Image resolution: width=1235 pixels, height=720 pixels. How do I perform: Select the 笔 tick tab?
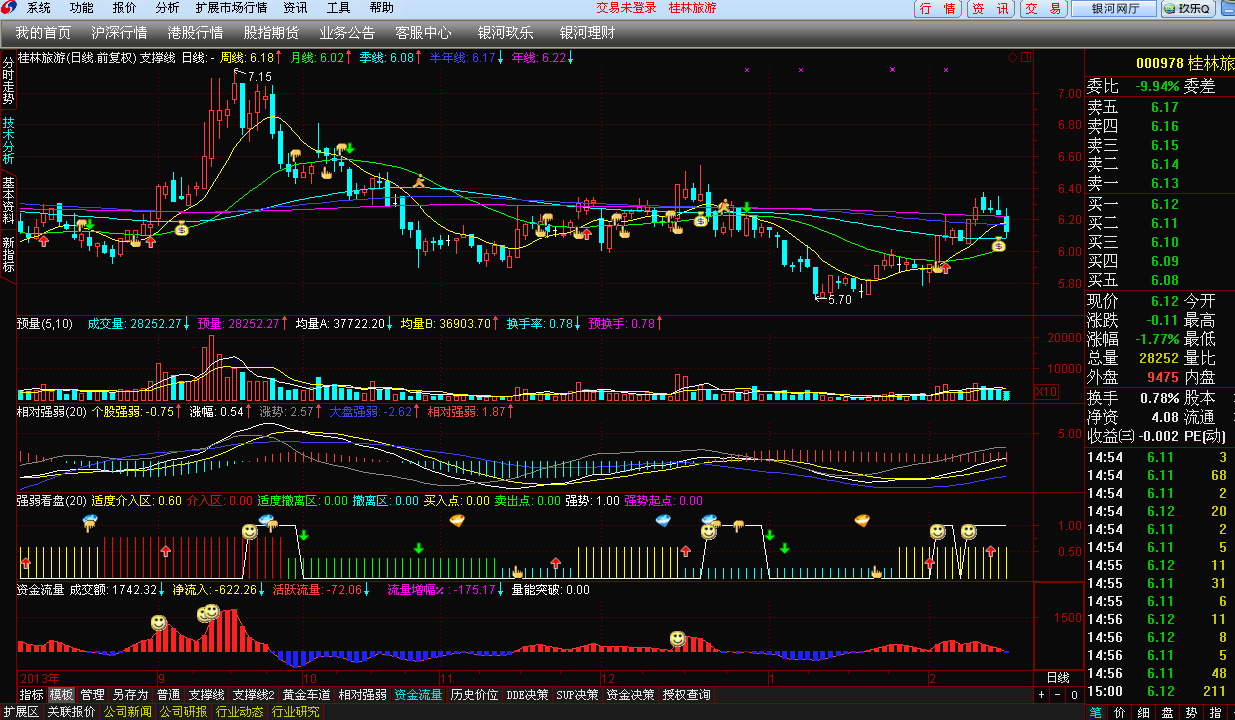[1097, 712]
